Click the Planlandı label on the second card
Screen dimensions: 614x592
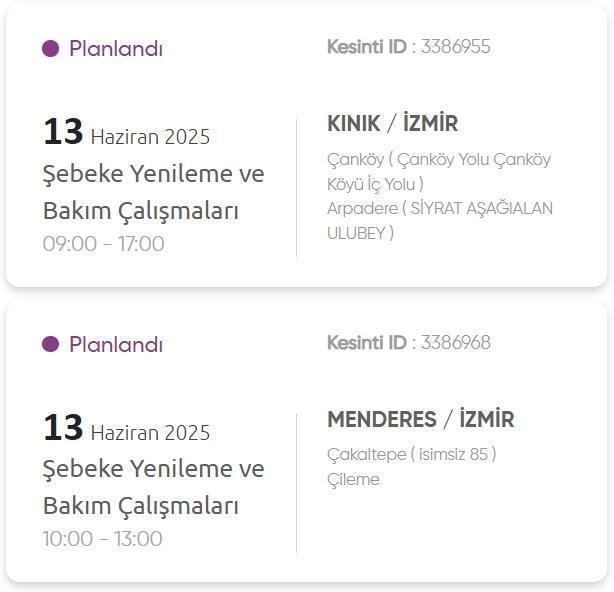pyautogui.click(x=116, y=344)
